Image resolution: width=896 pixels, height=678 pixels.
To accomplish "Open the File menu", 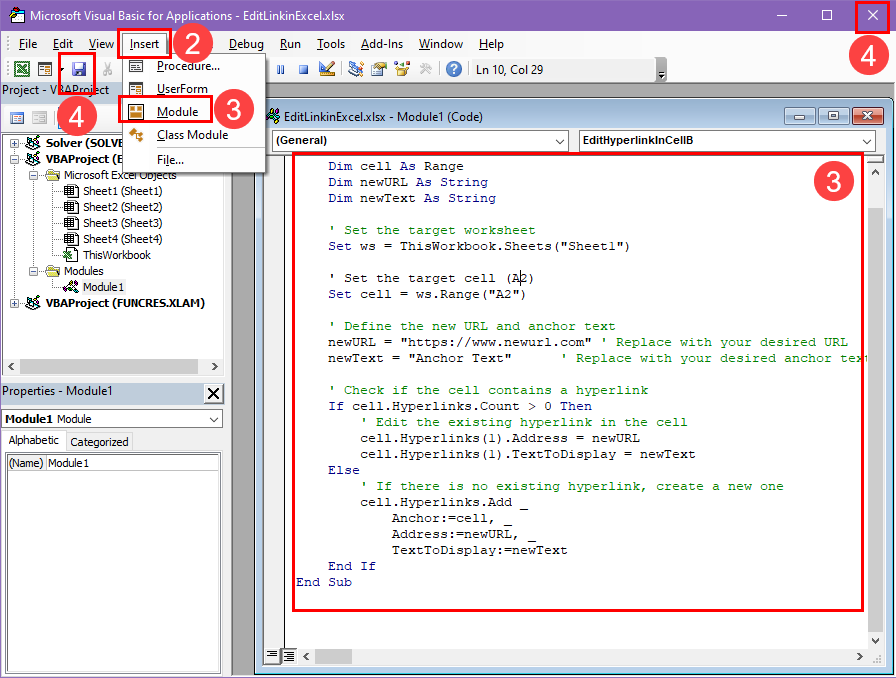I will 27,44.
